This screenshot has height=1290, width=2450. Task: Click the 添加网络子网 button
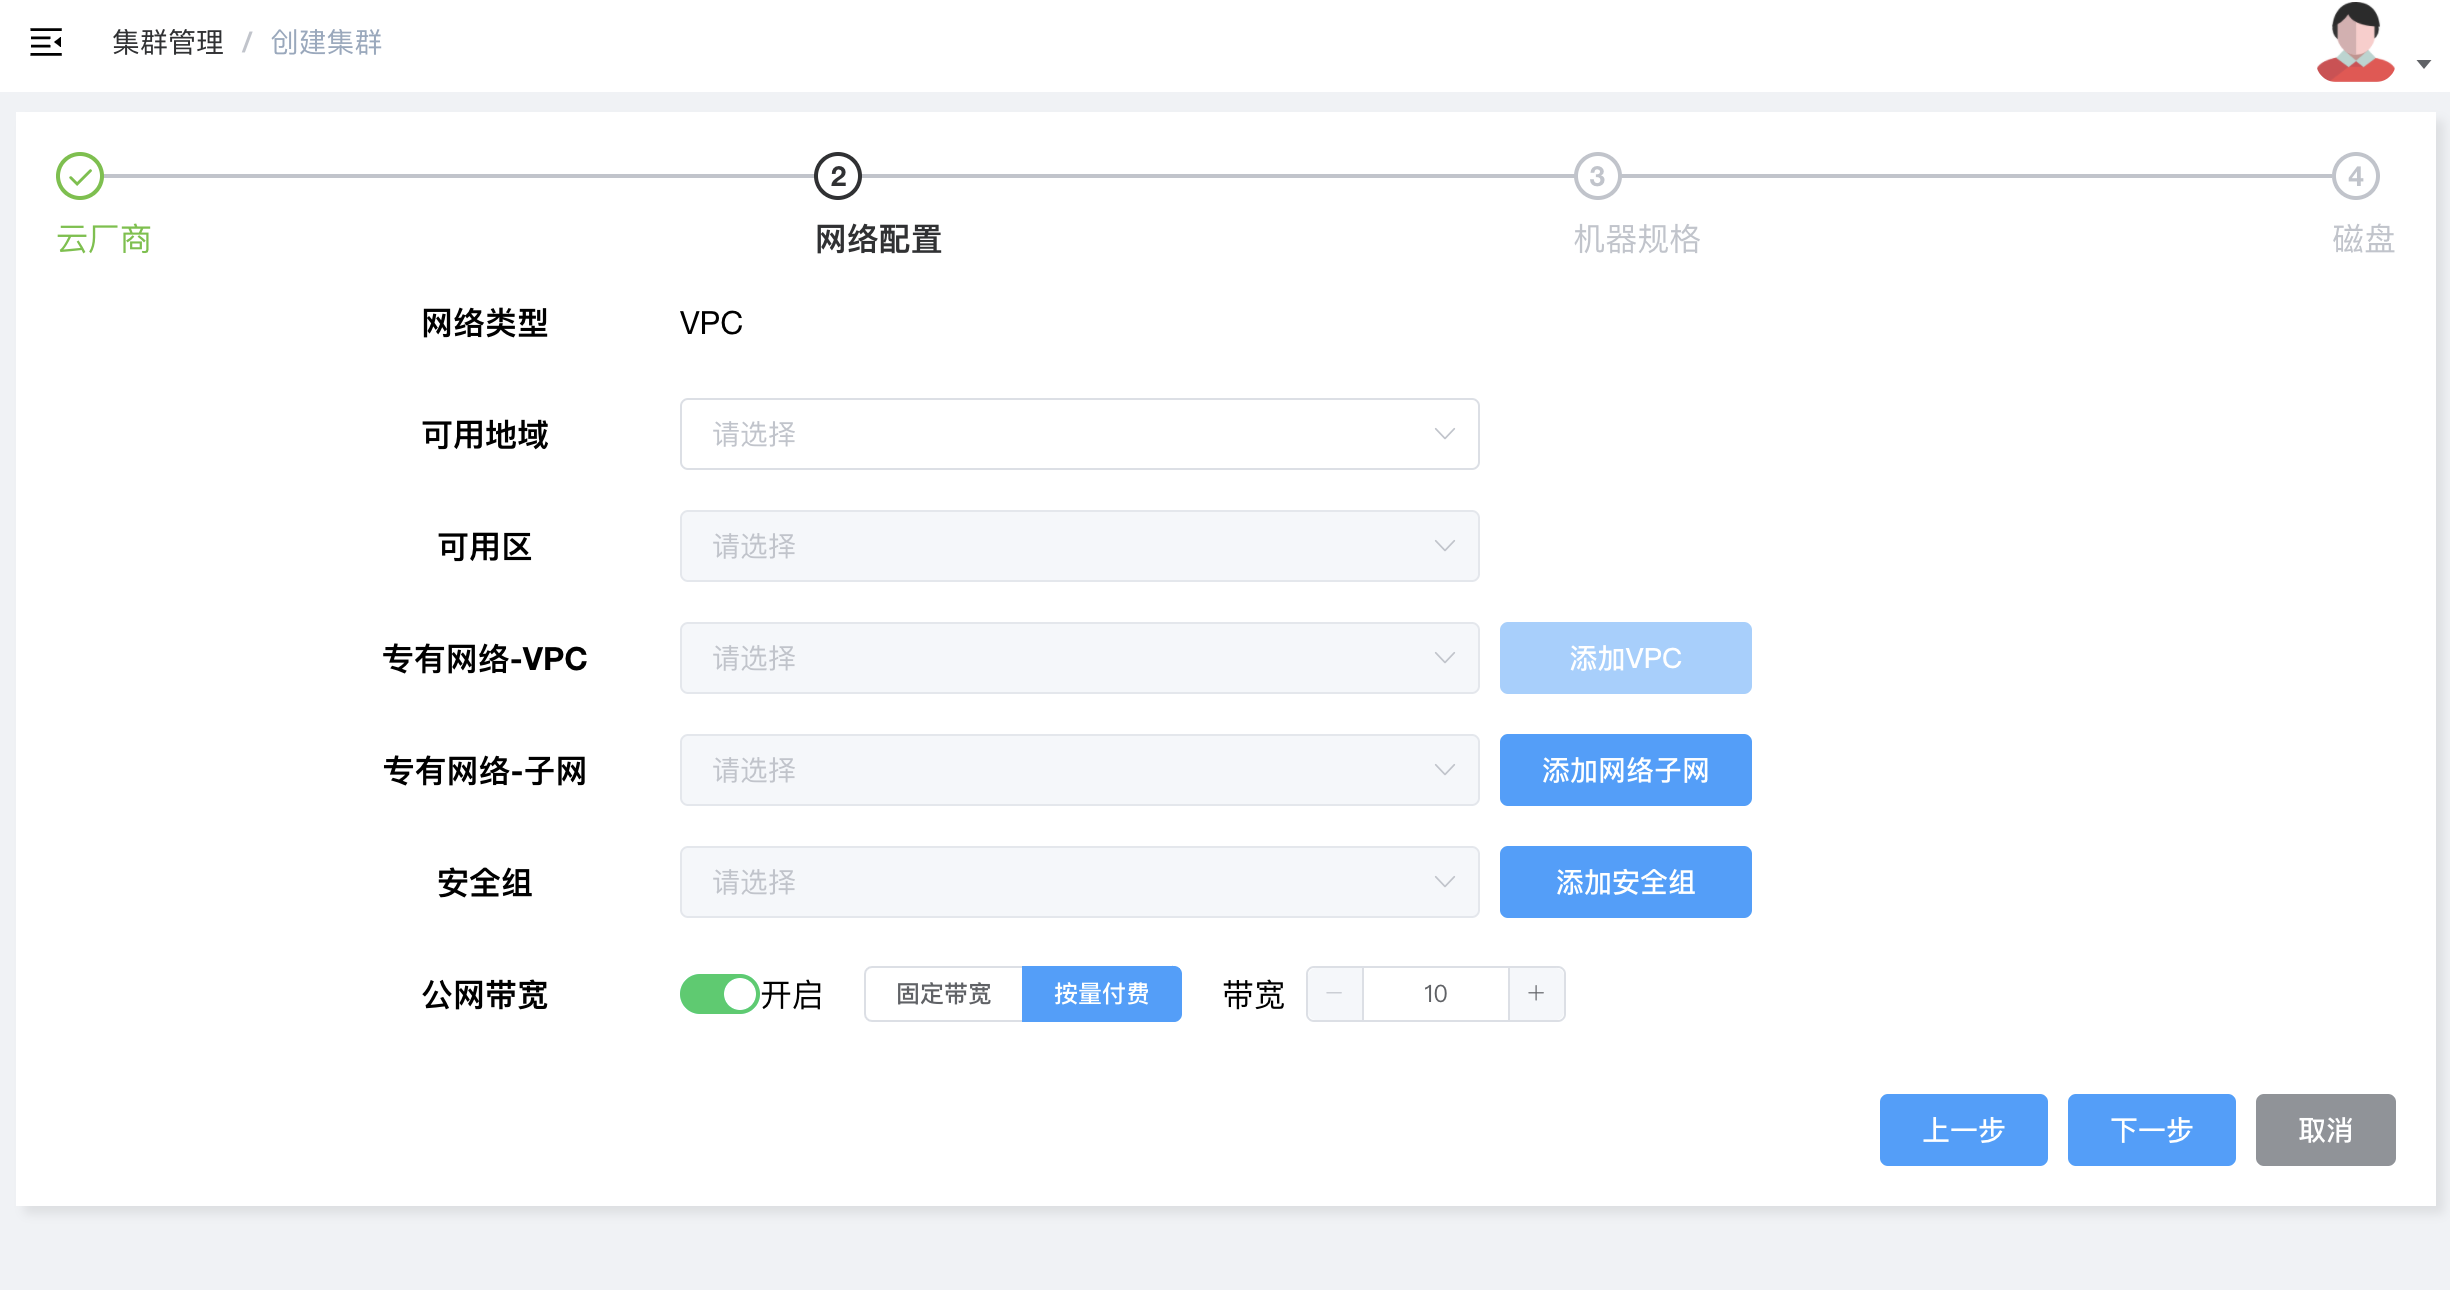(x=1624, y=769)
